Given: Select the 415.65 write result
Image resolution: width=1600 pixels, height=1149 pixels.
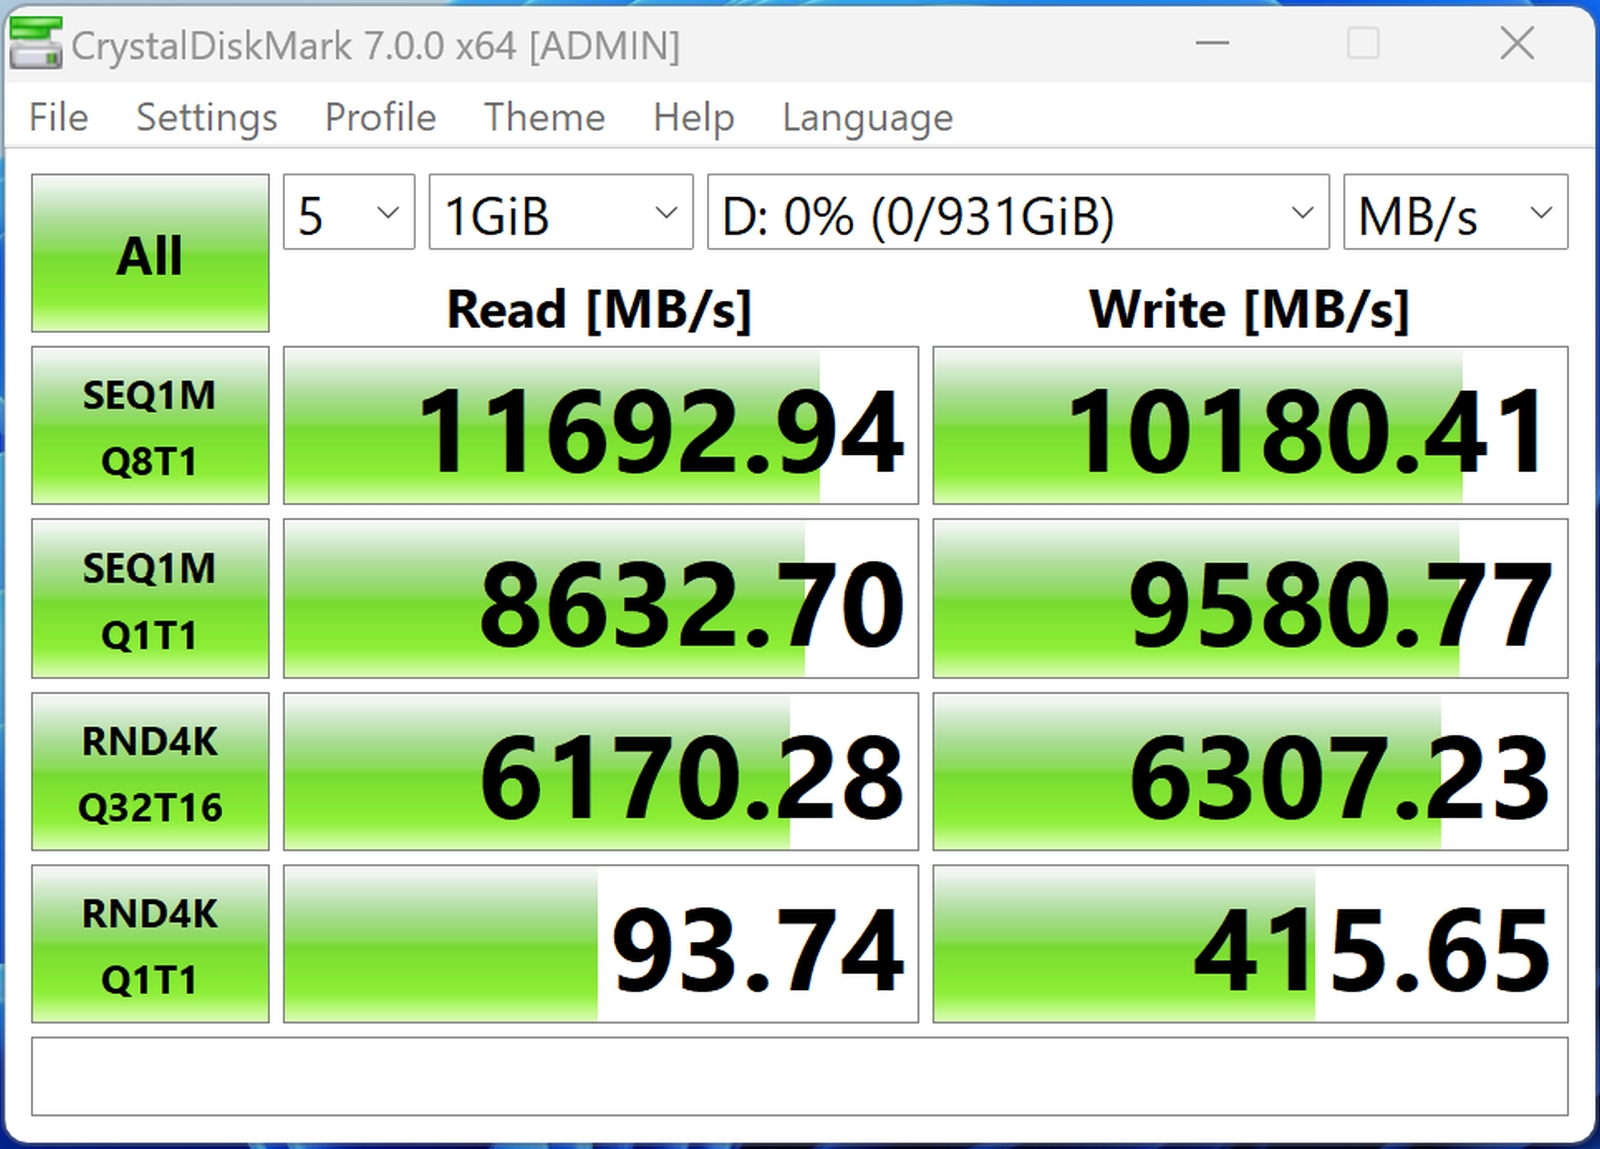Looking at the screenshot, I should pyautogui.click(x=1251, y=944).
